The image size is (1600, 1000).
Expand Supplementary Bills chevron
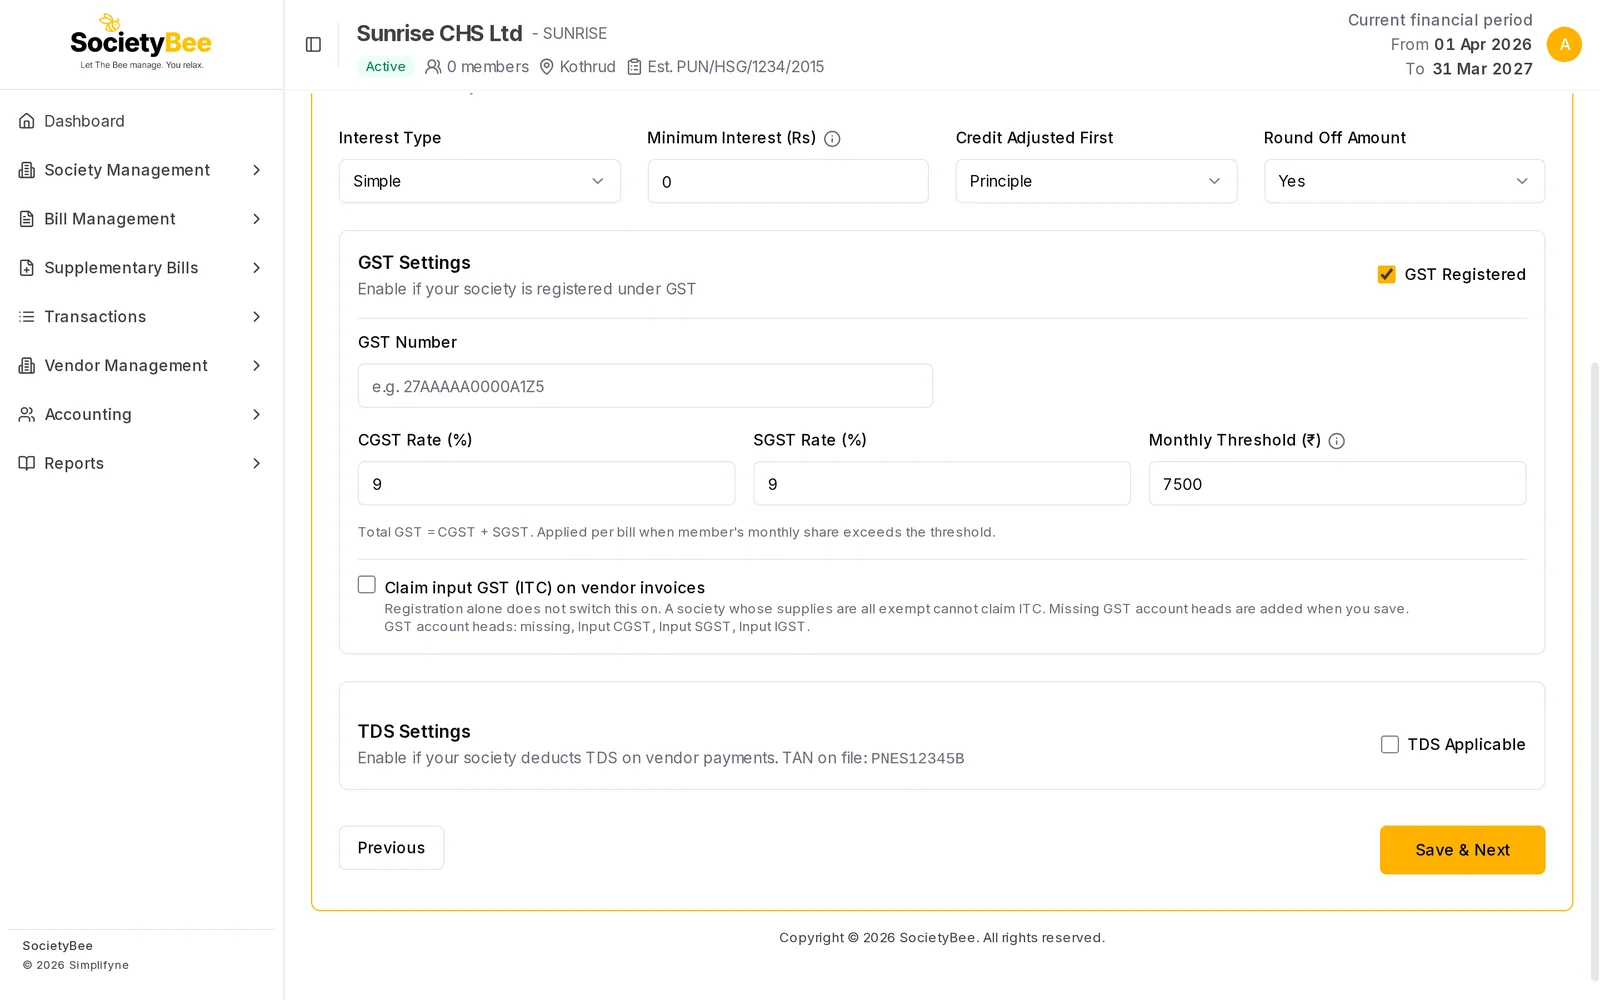[x=256, y=268]
